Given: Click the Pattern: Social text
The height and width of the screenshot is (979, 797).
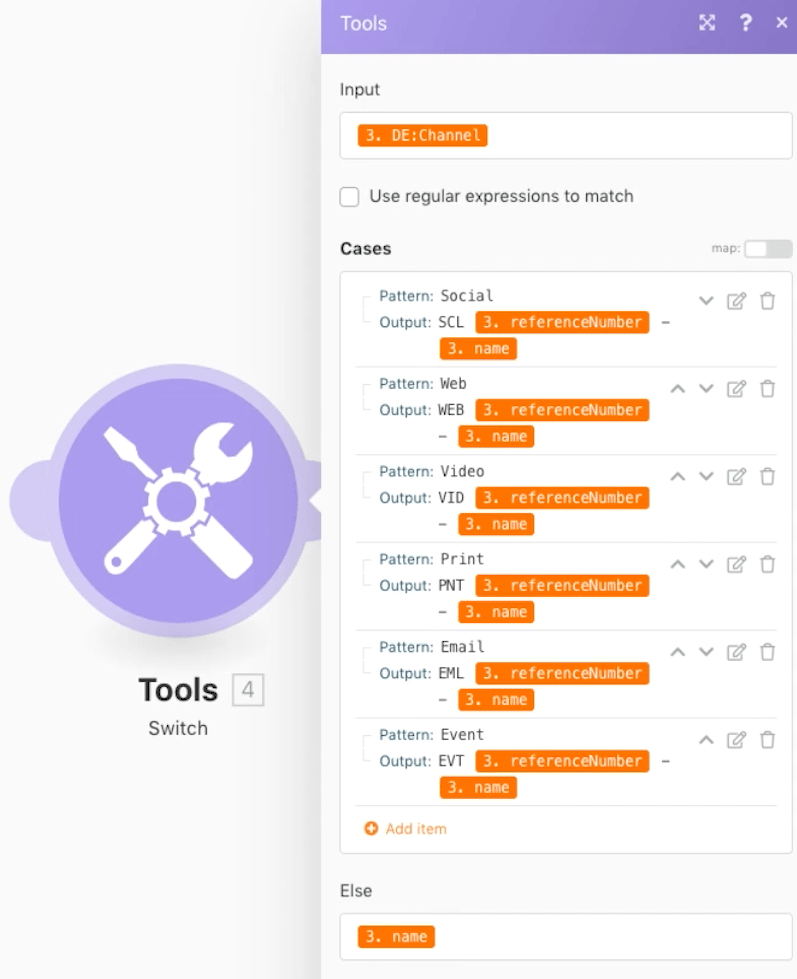Looking at the screenshot, I should [x=436, y=295].
